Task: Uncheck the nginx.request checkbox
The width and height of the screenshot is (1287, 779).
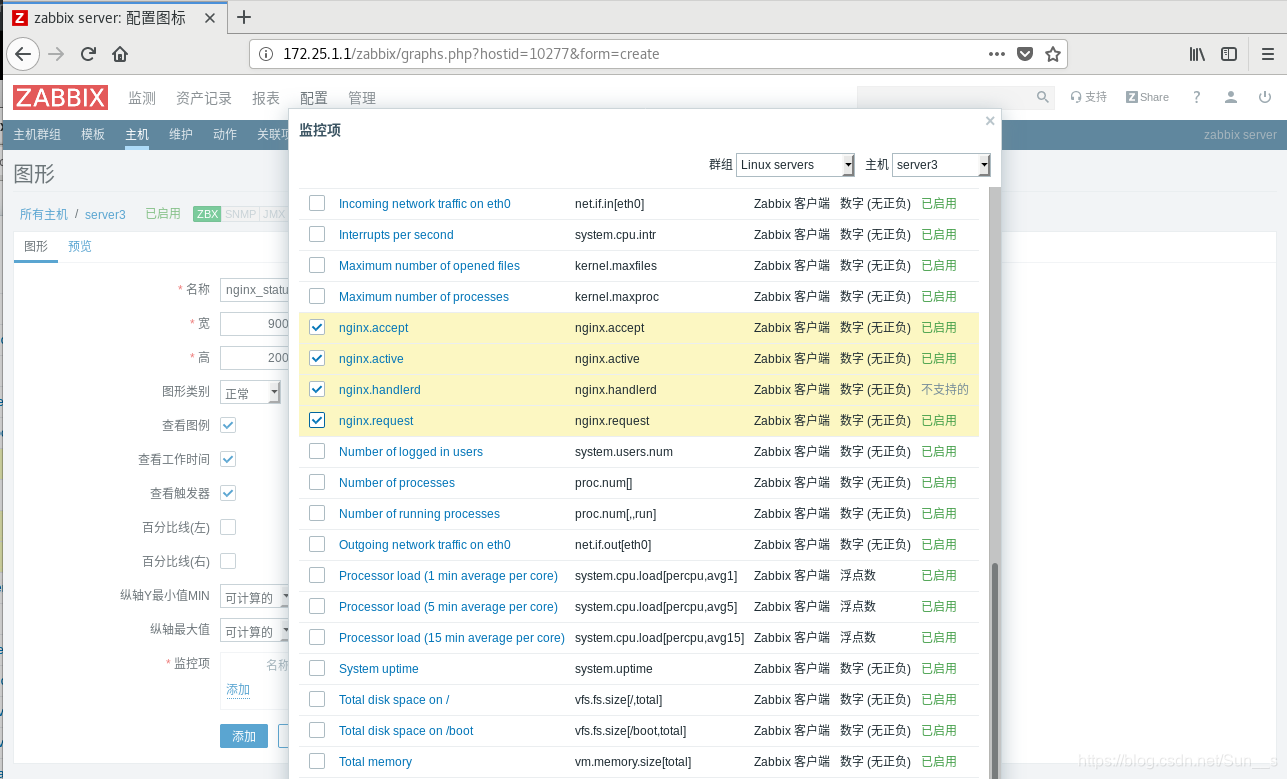Action: coord(317,420)
